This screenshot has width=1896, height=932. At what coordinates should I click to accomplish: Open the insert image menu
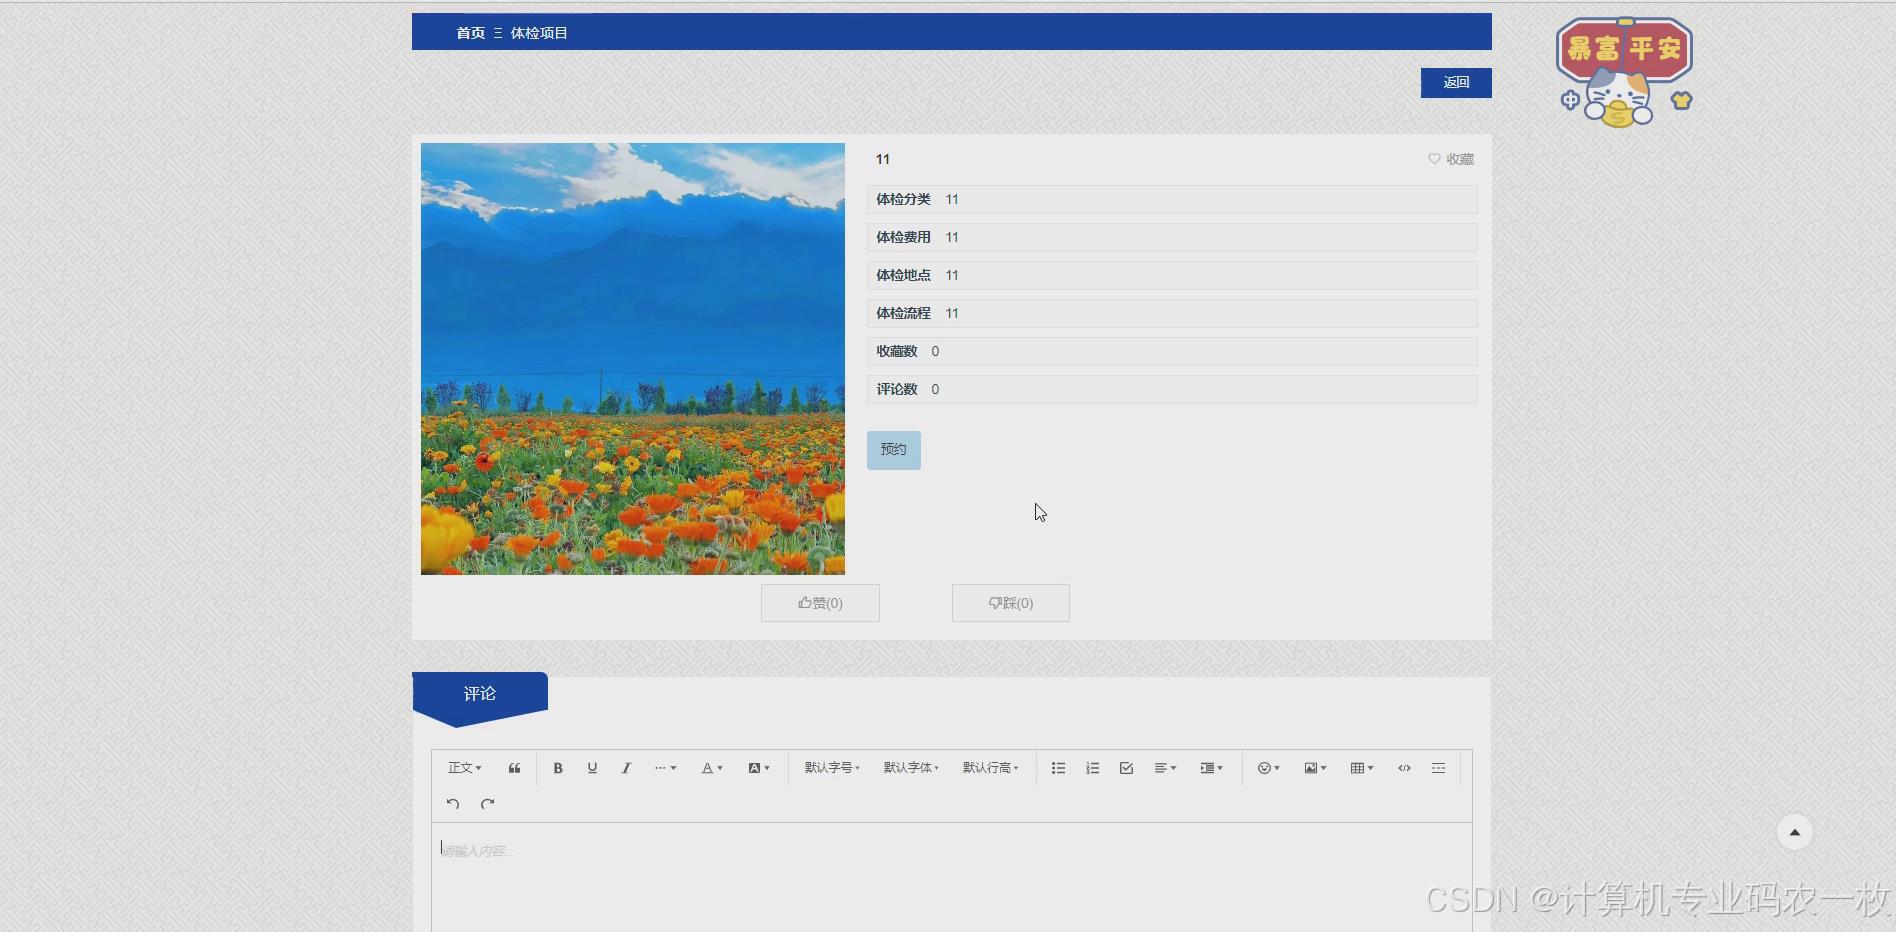[x=1315, y=768]
